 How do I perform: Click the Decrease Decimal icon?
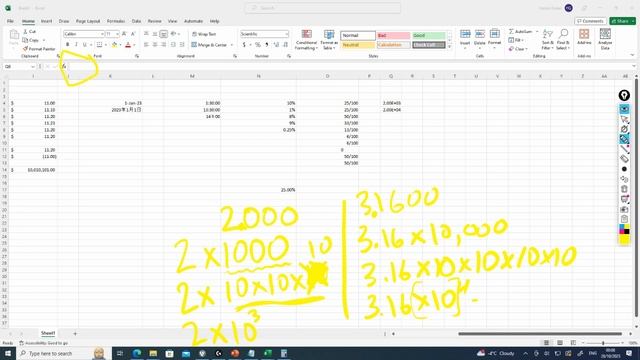[285, 44]
